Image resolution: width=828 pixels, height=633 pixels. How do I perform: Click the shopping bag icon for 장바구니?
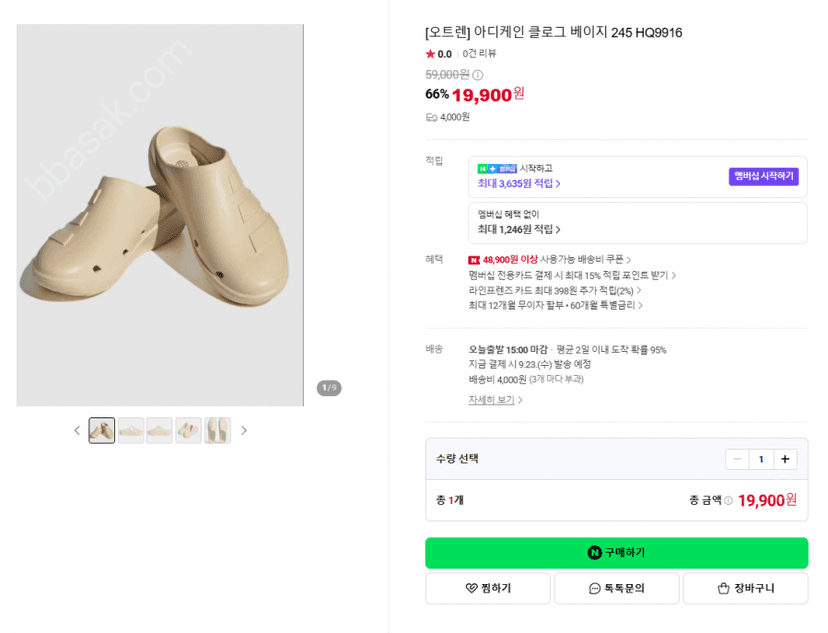pos(723,588)
